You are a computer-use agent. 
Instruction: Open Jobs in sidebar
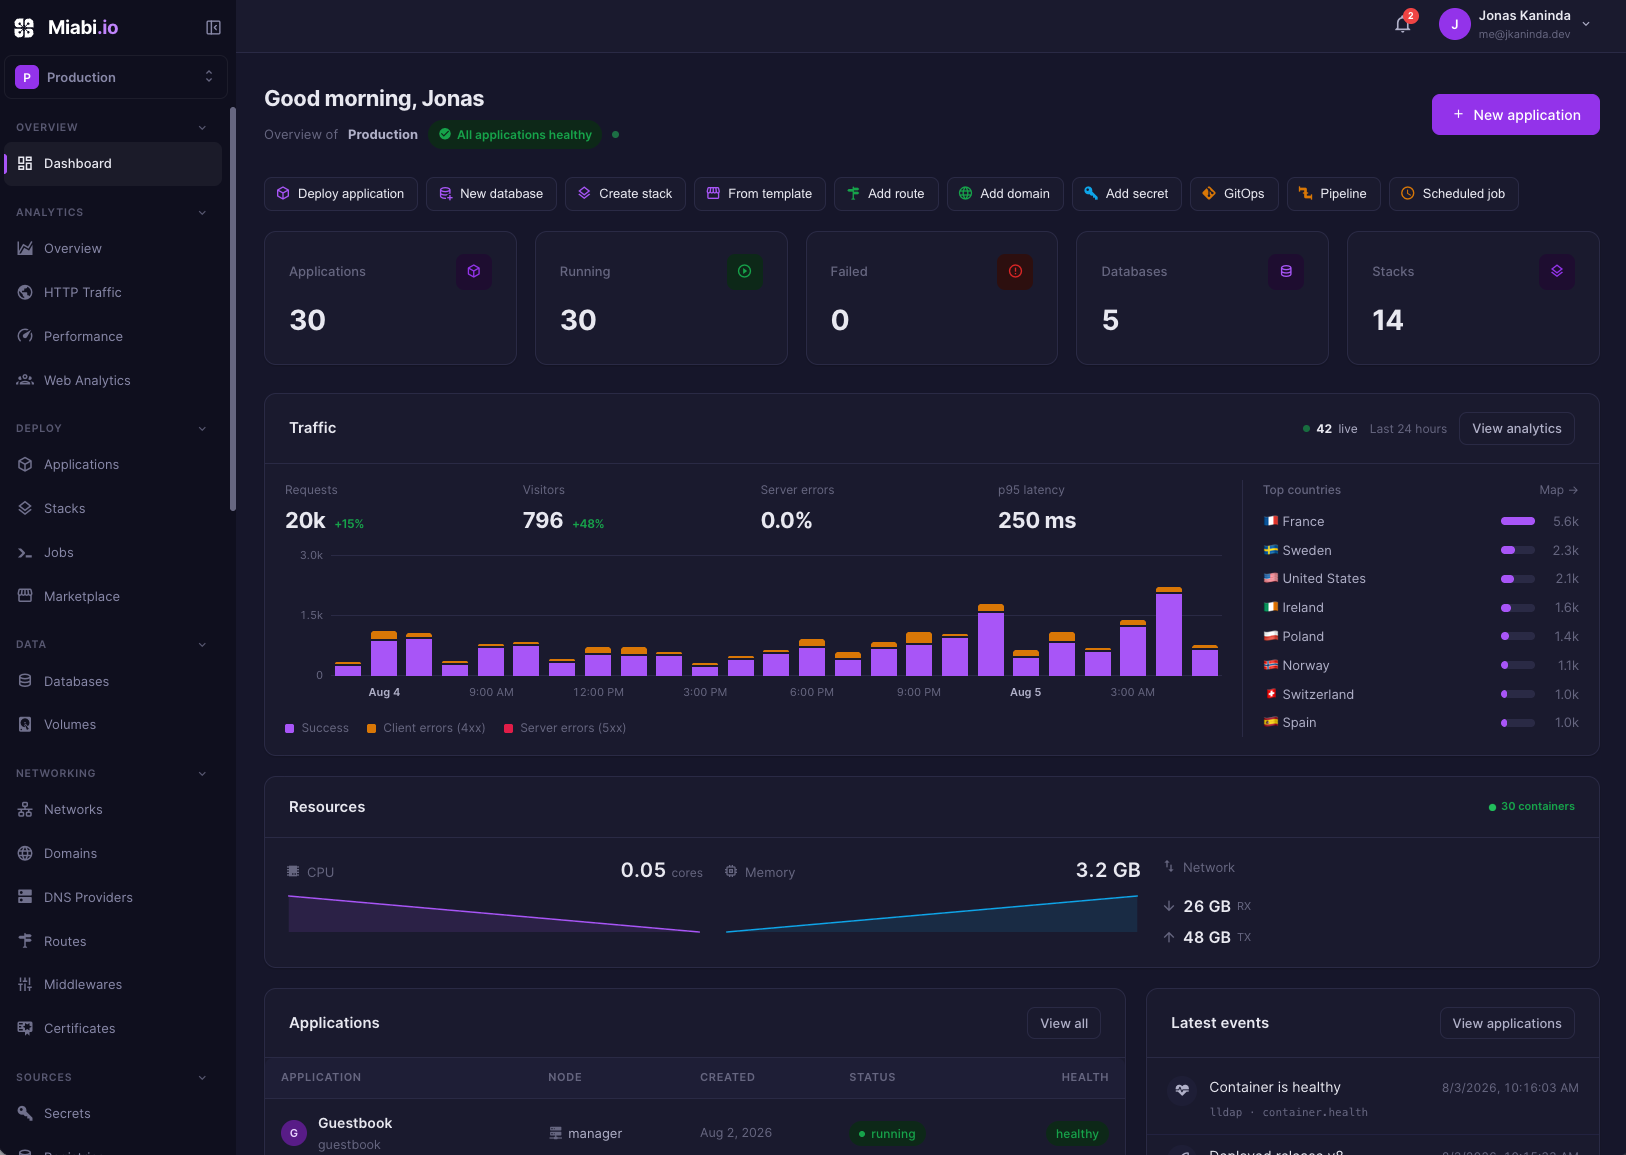[x=113, y=552]
